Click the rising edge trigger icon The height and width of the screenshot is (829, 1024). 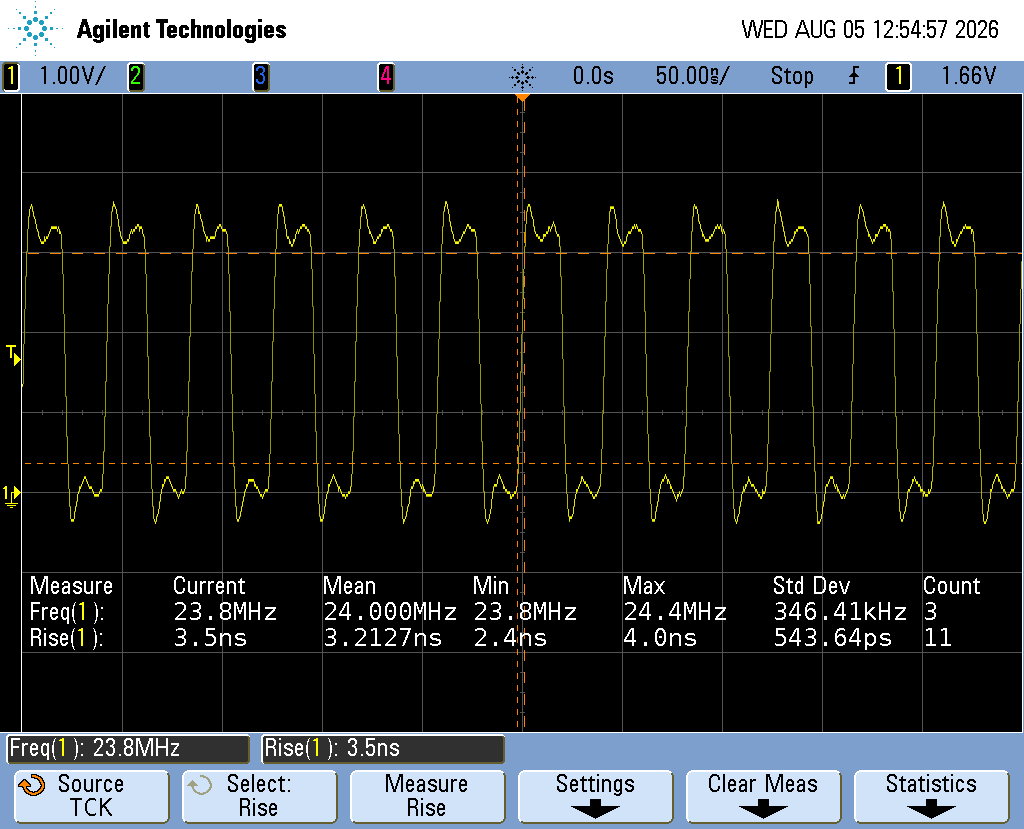[854, 76]
